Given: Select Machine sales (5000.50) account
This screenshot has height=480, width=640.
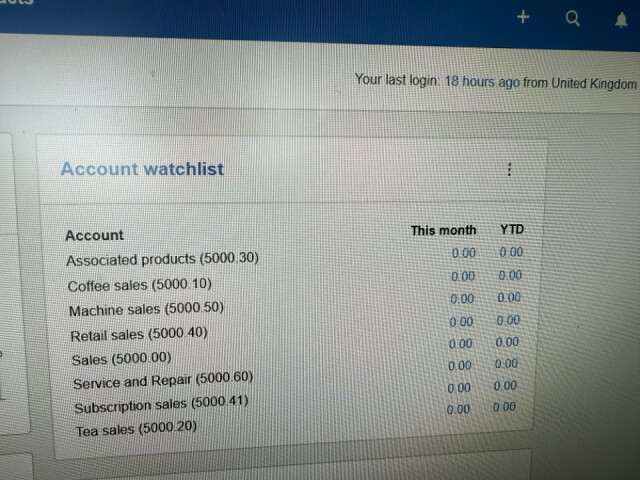Looking at the screenshot, I should [146, 309].
